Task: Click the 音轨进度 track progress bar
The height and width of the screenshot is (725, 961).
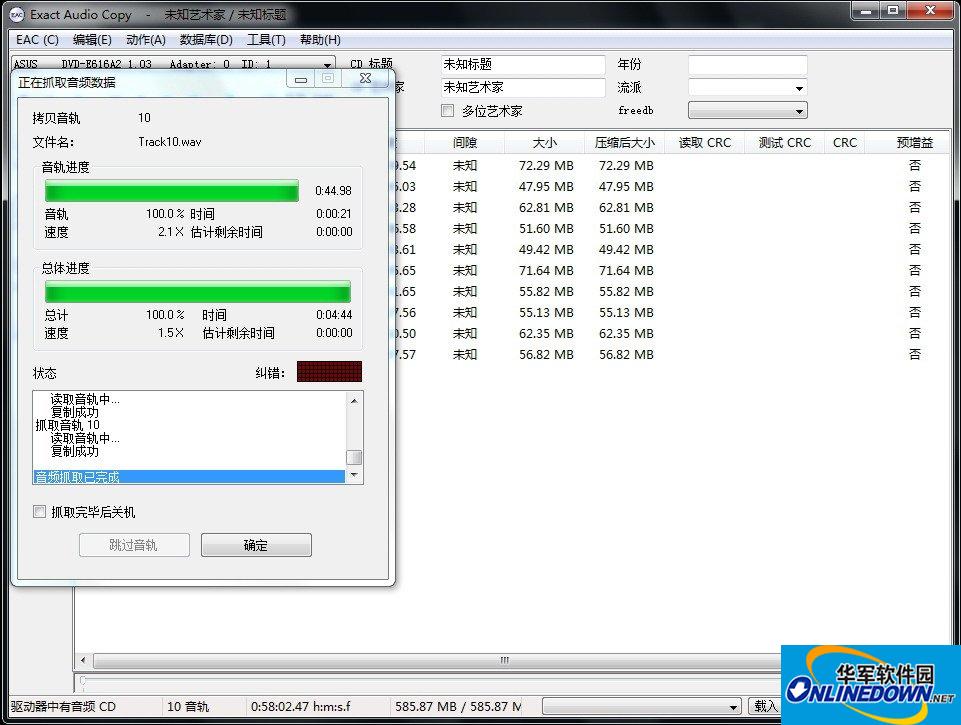Action: tap(172, 191)
